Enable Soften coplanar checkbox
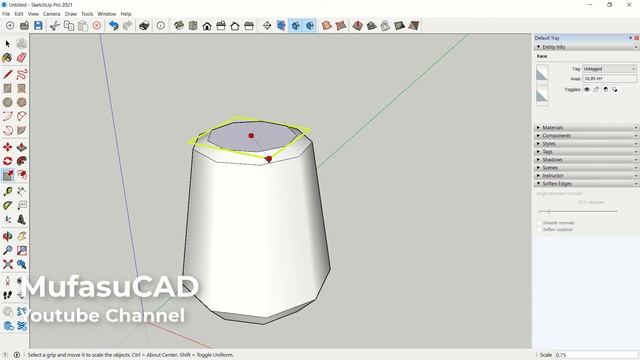Viewport: 640px width, 360px height. click(x=540, y=229)
